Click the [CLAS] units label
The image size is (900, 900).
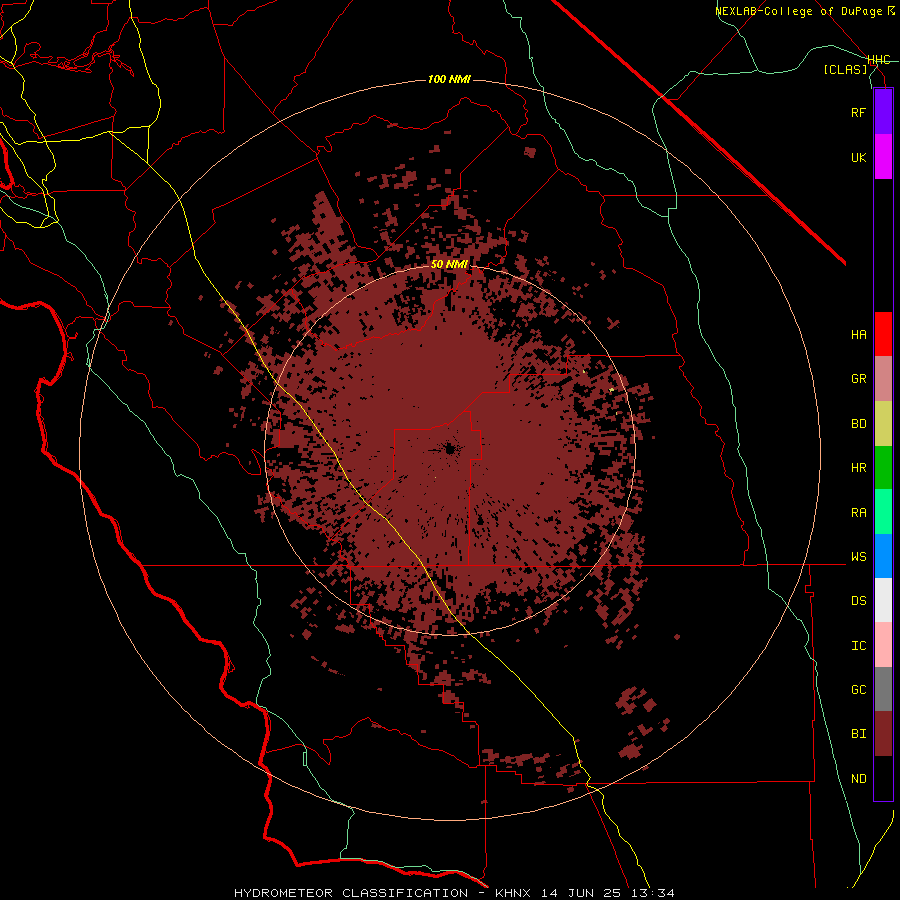pos(845,69)
